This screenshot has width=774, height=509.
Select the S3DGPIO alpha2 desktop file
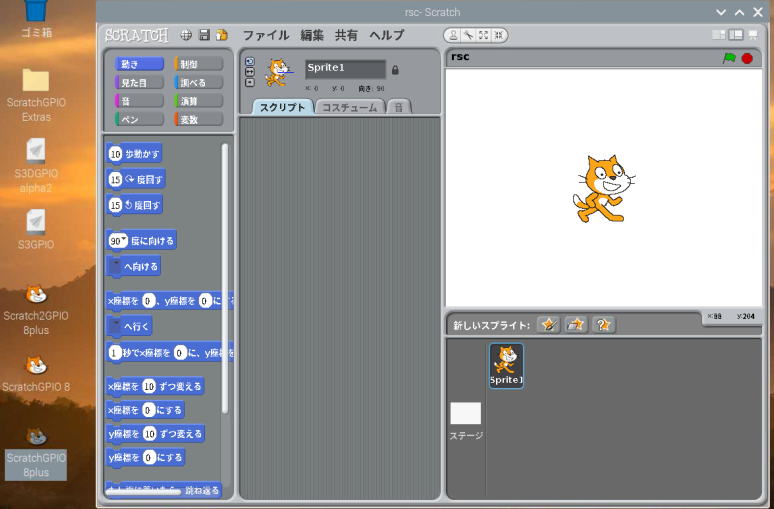[36, 166]
